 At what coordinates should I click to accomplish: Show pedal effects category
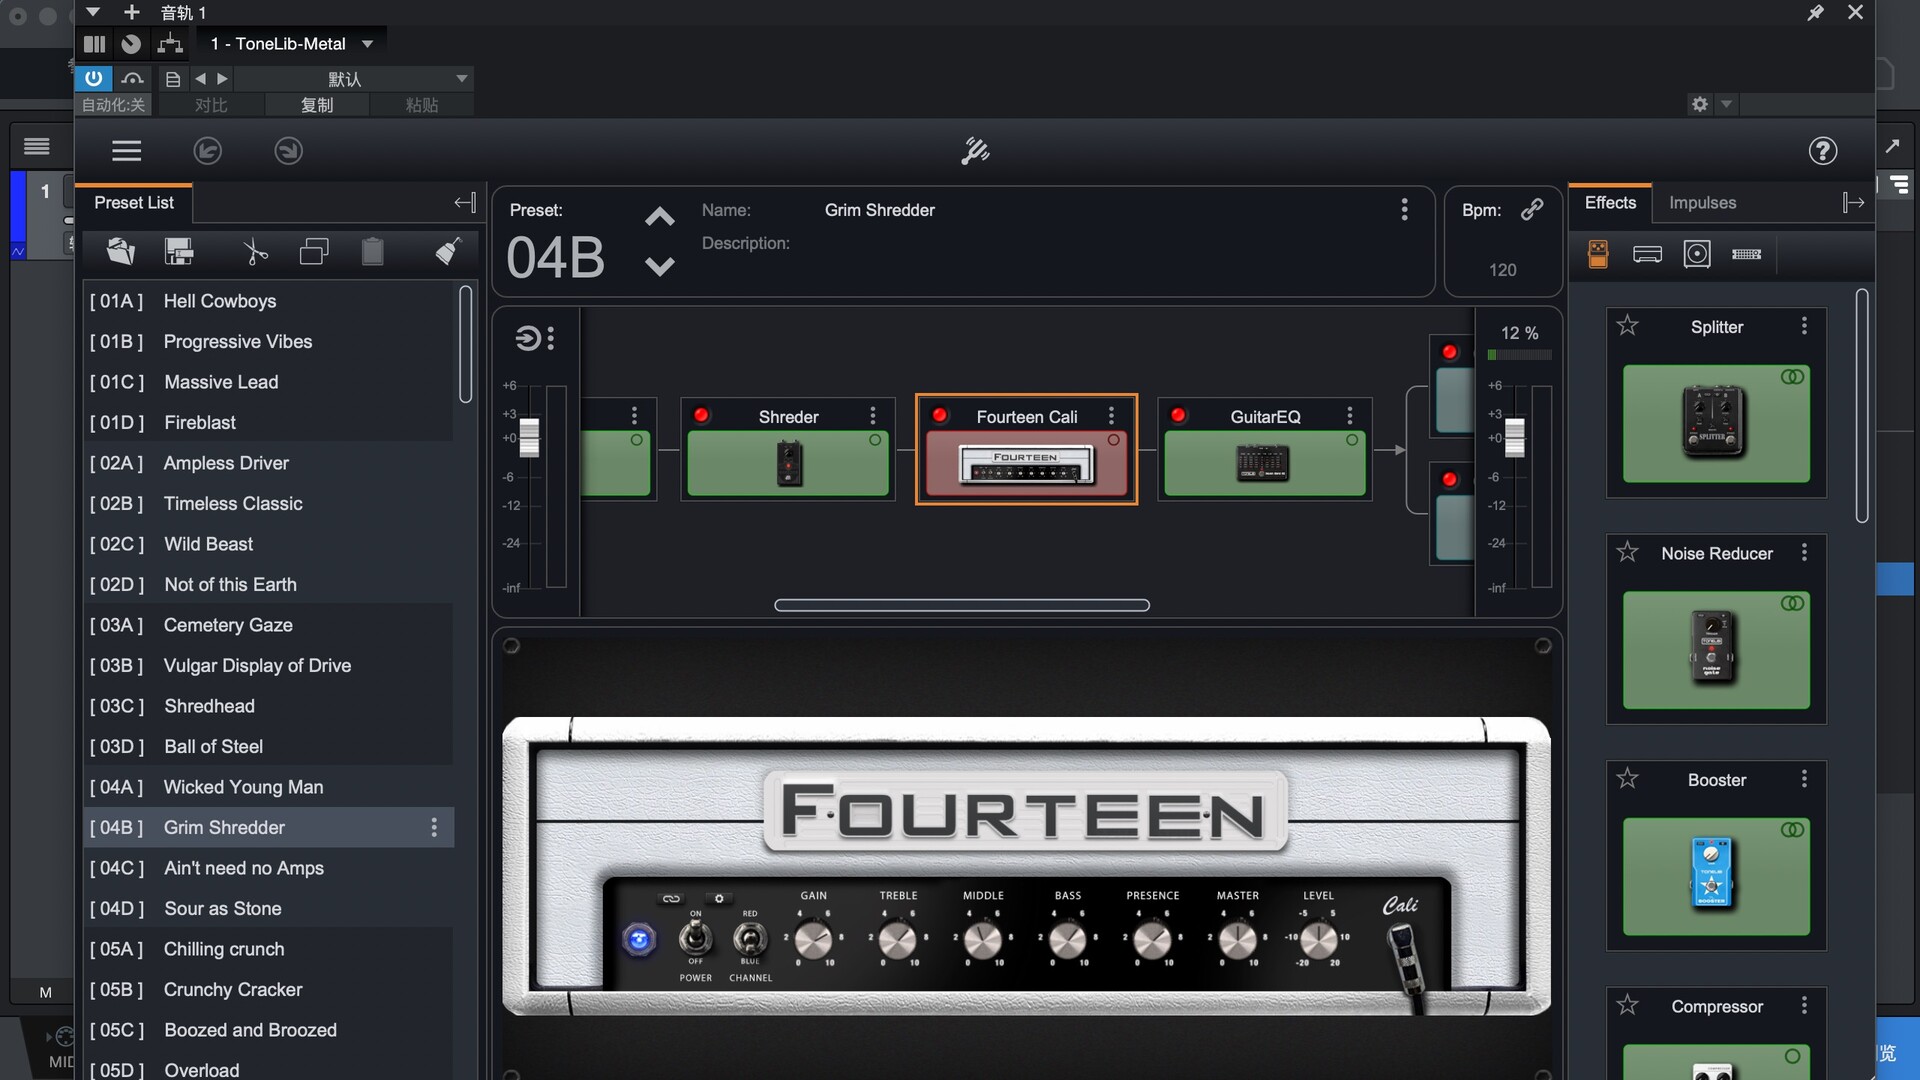(1598, 254)
